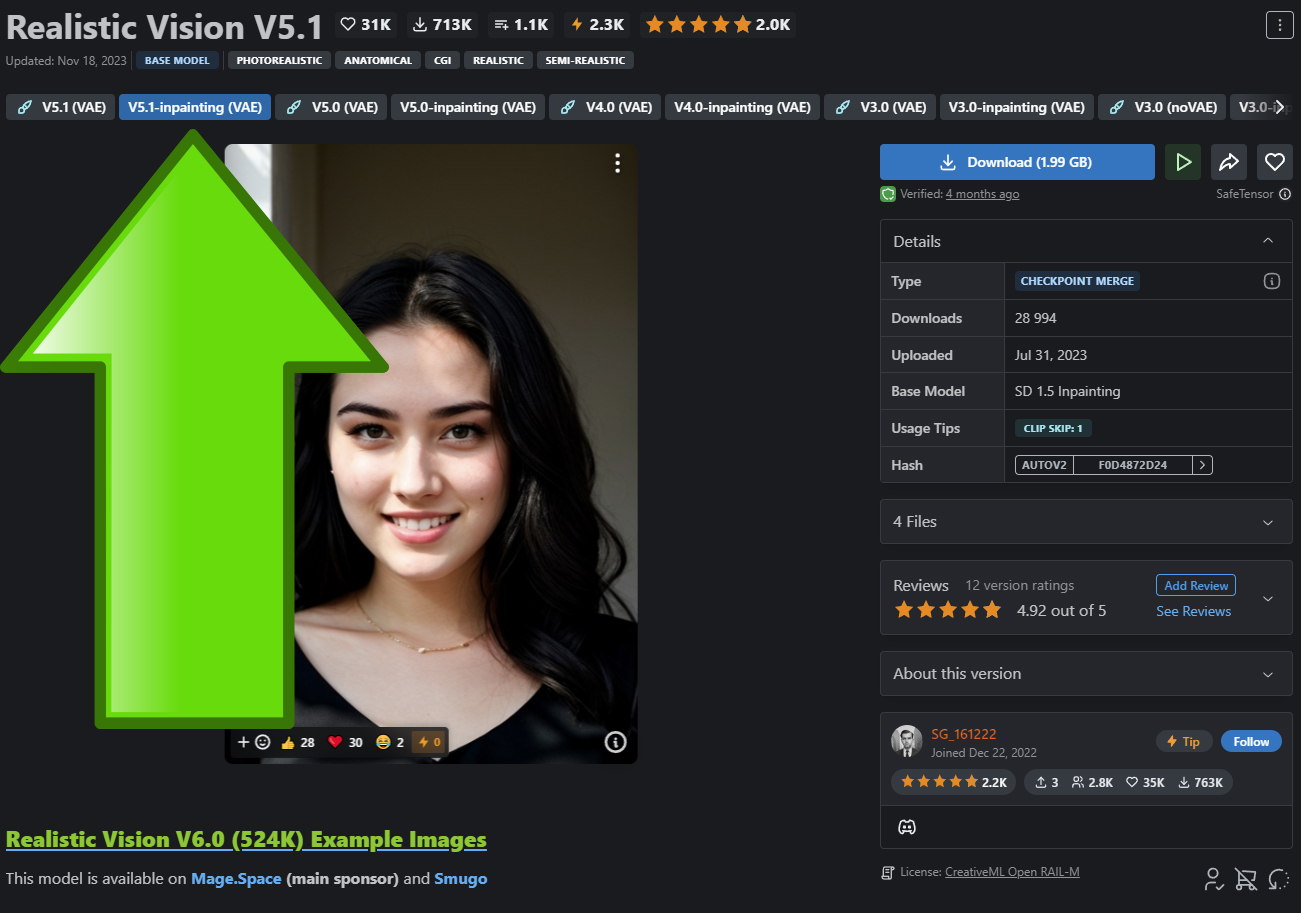Click the 713K downloads count badge
This screenshot has width=1301, height=913.
click(x=443, y=24)
